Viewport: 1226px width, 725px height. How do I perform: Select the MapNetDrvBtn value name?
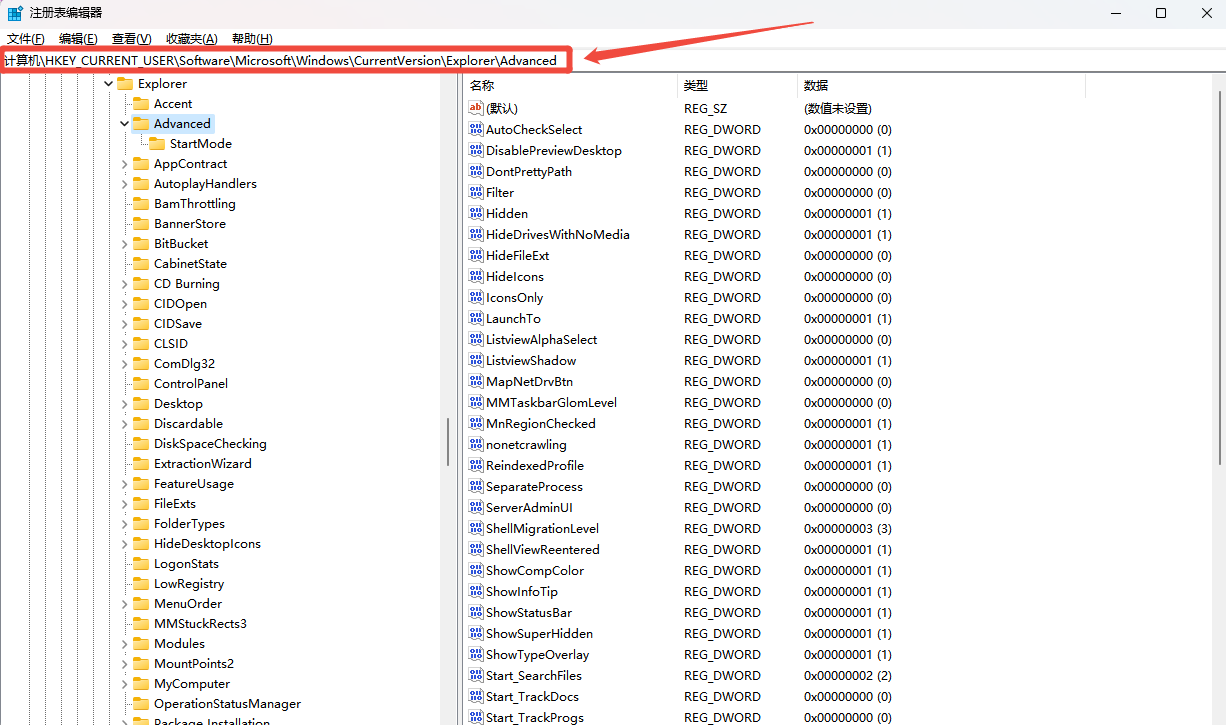point(529,381)
